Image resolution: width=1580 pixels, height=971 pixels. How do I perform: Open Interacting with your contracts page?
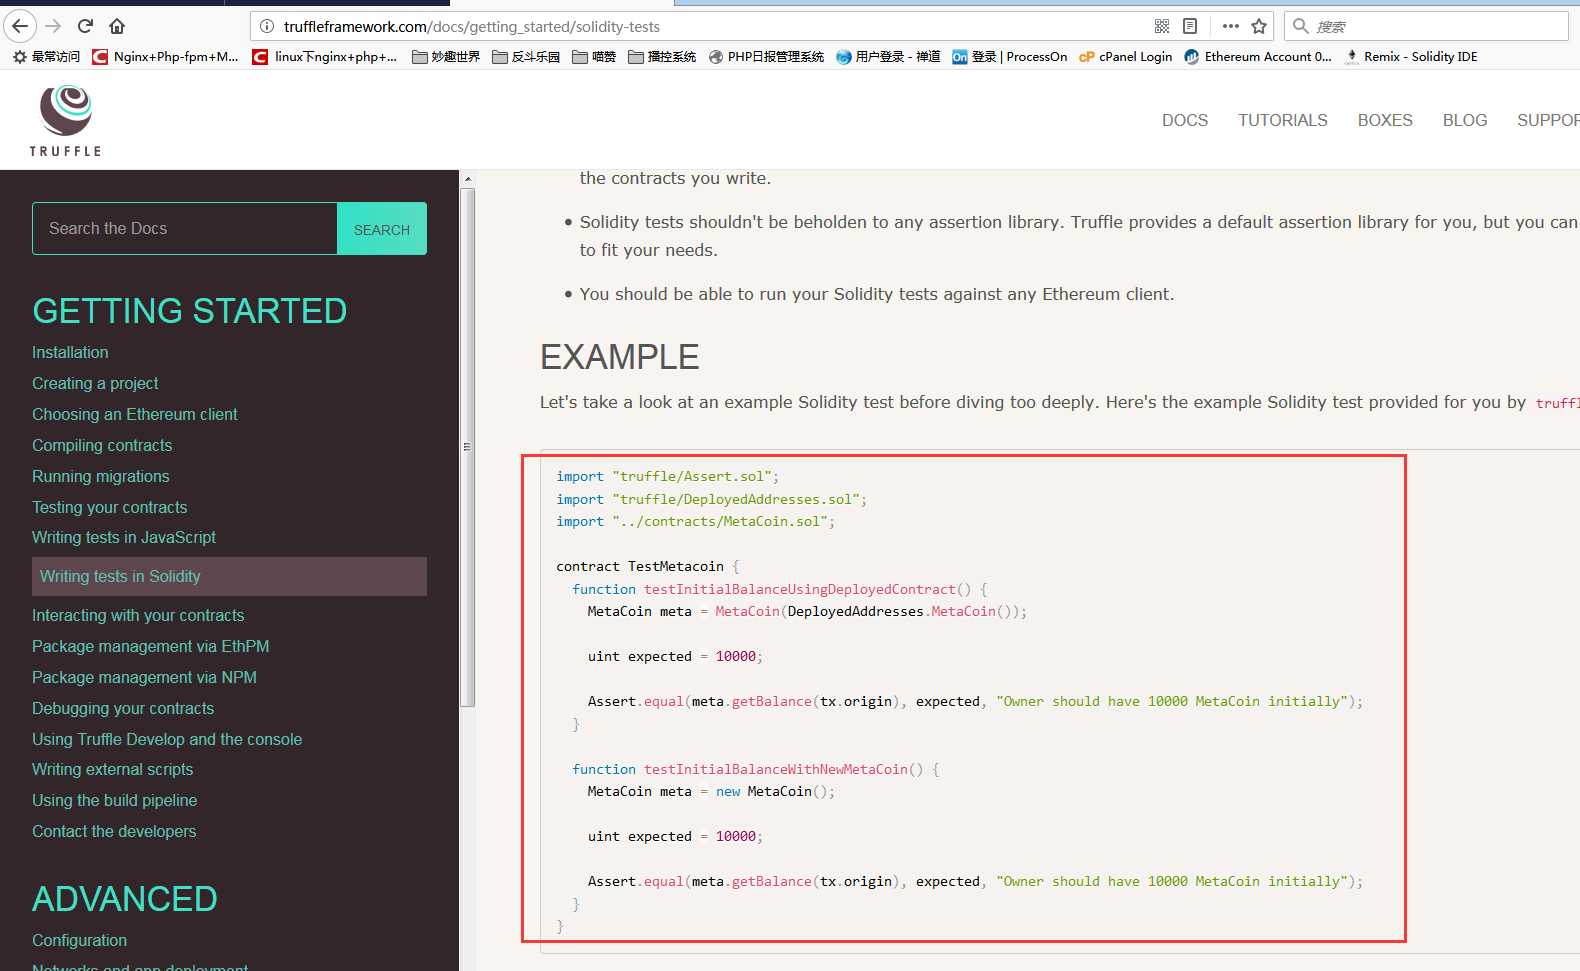138,615
